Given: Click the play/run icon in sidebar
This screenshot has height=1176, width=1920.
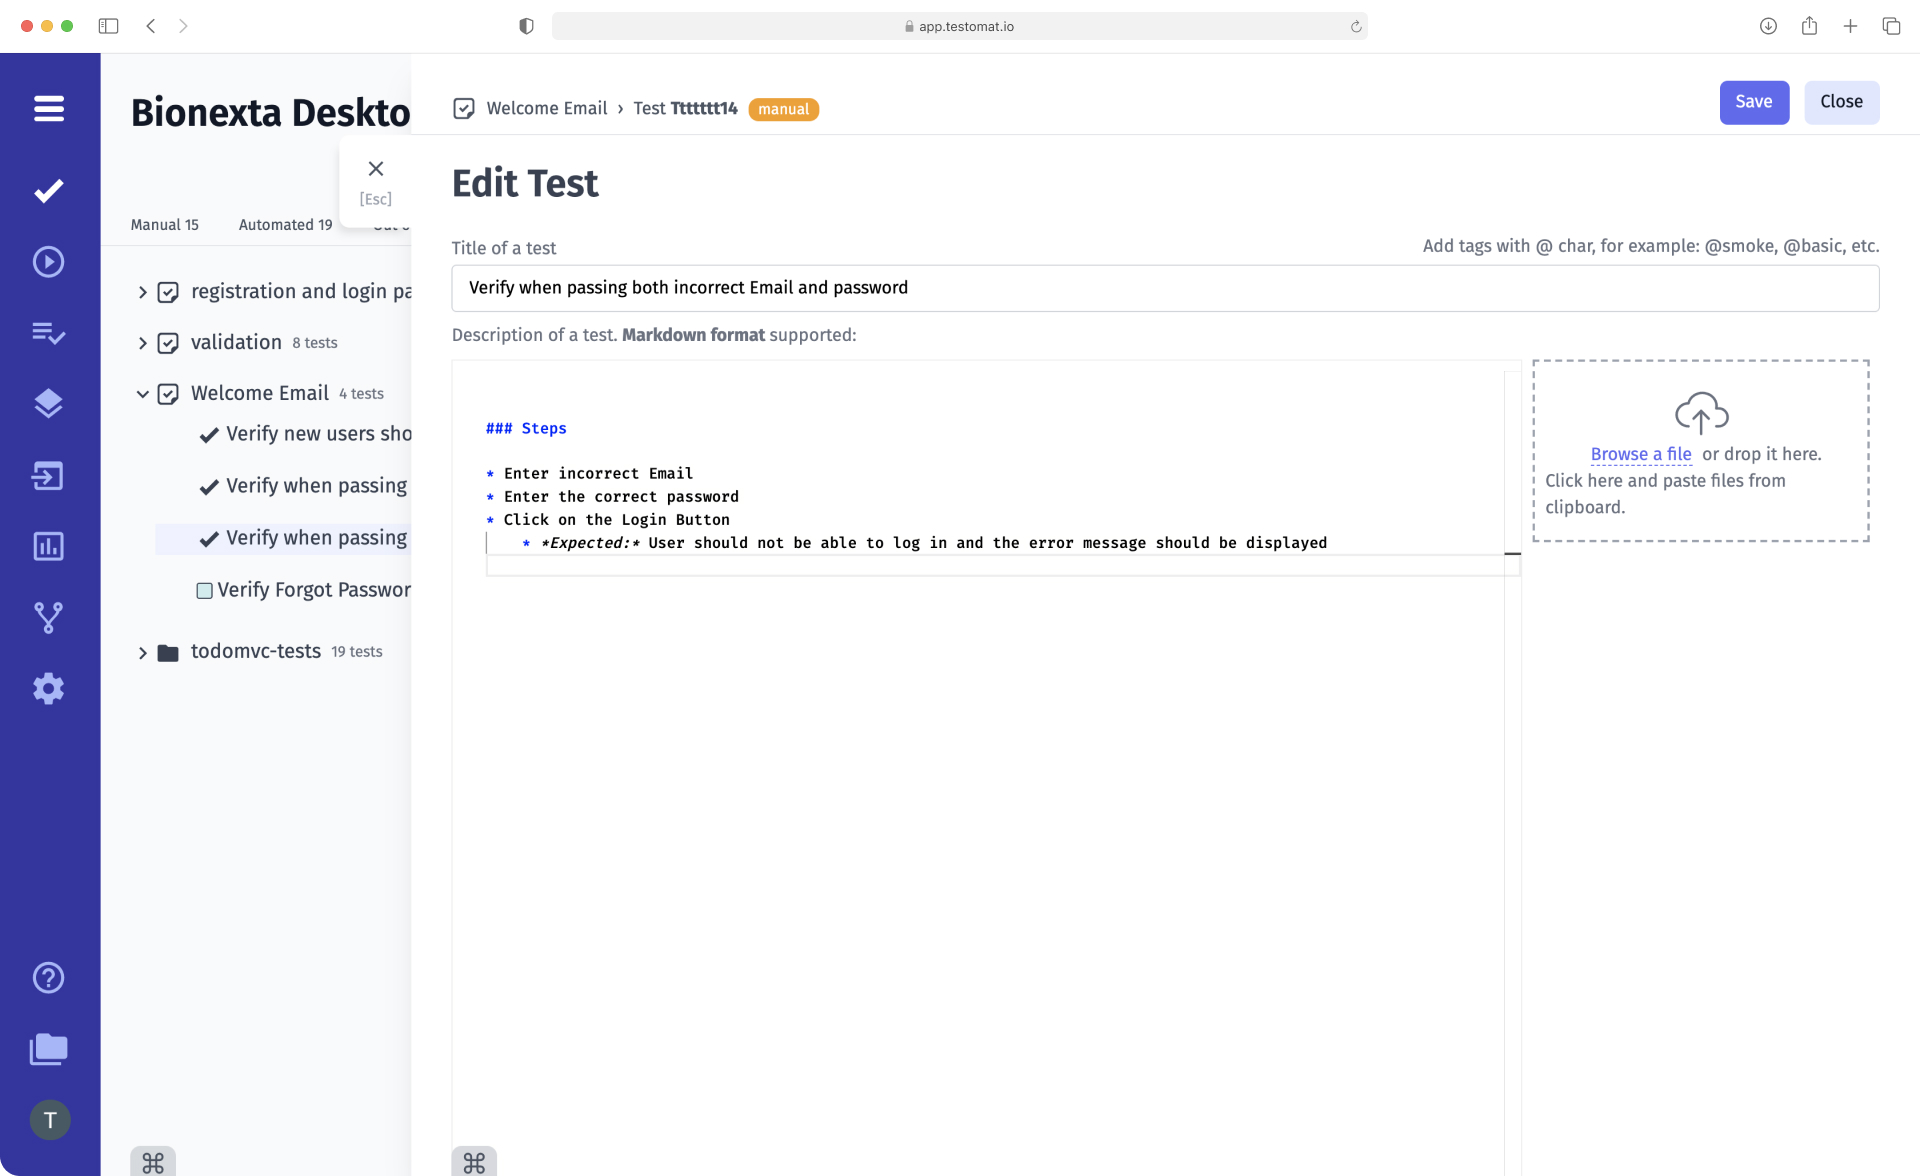Looking at the screenshot, I should click(x=49, y=260).
